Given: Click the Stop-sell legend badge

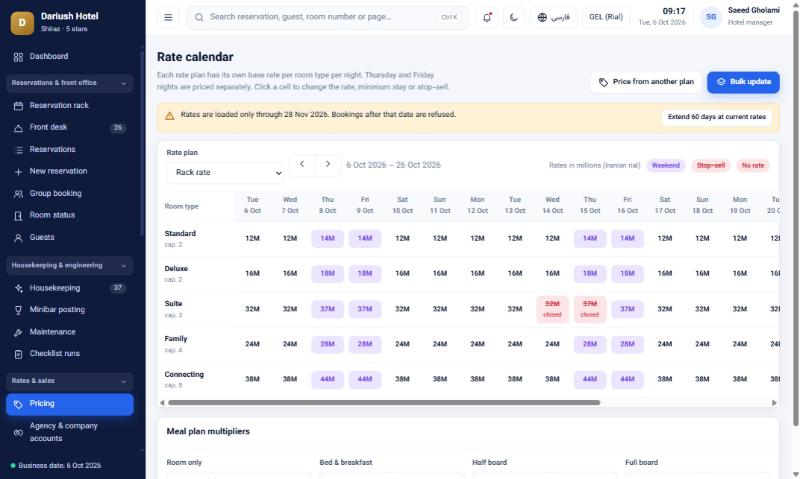Looking at the screenshot, I should click(x=711, y=165).
